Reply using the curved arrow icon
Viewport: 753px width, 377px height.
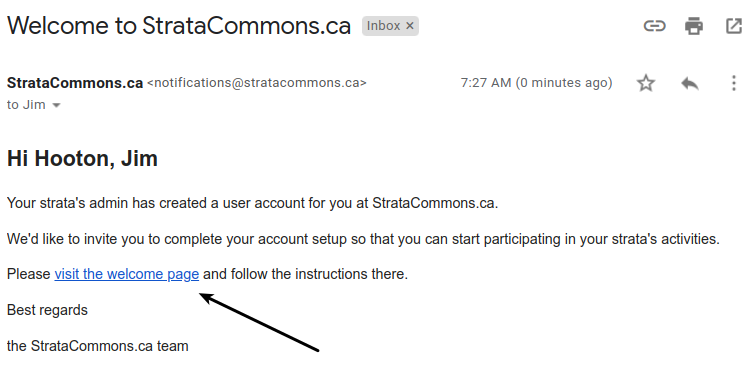(690, 84)
